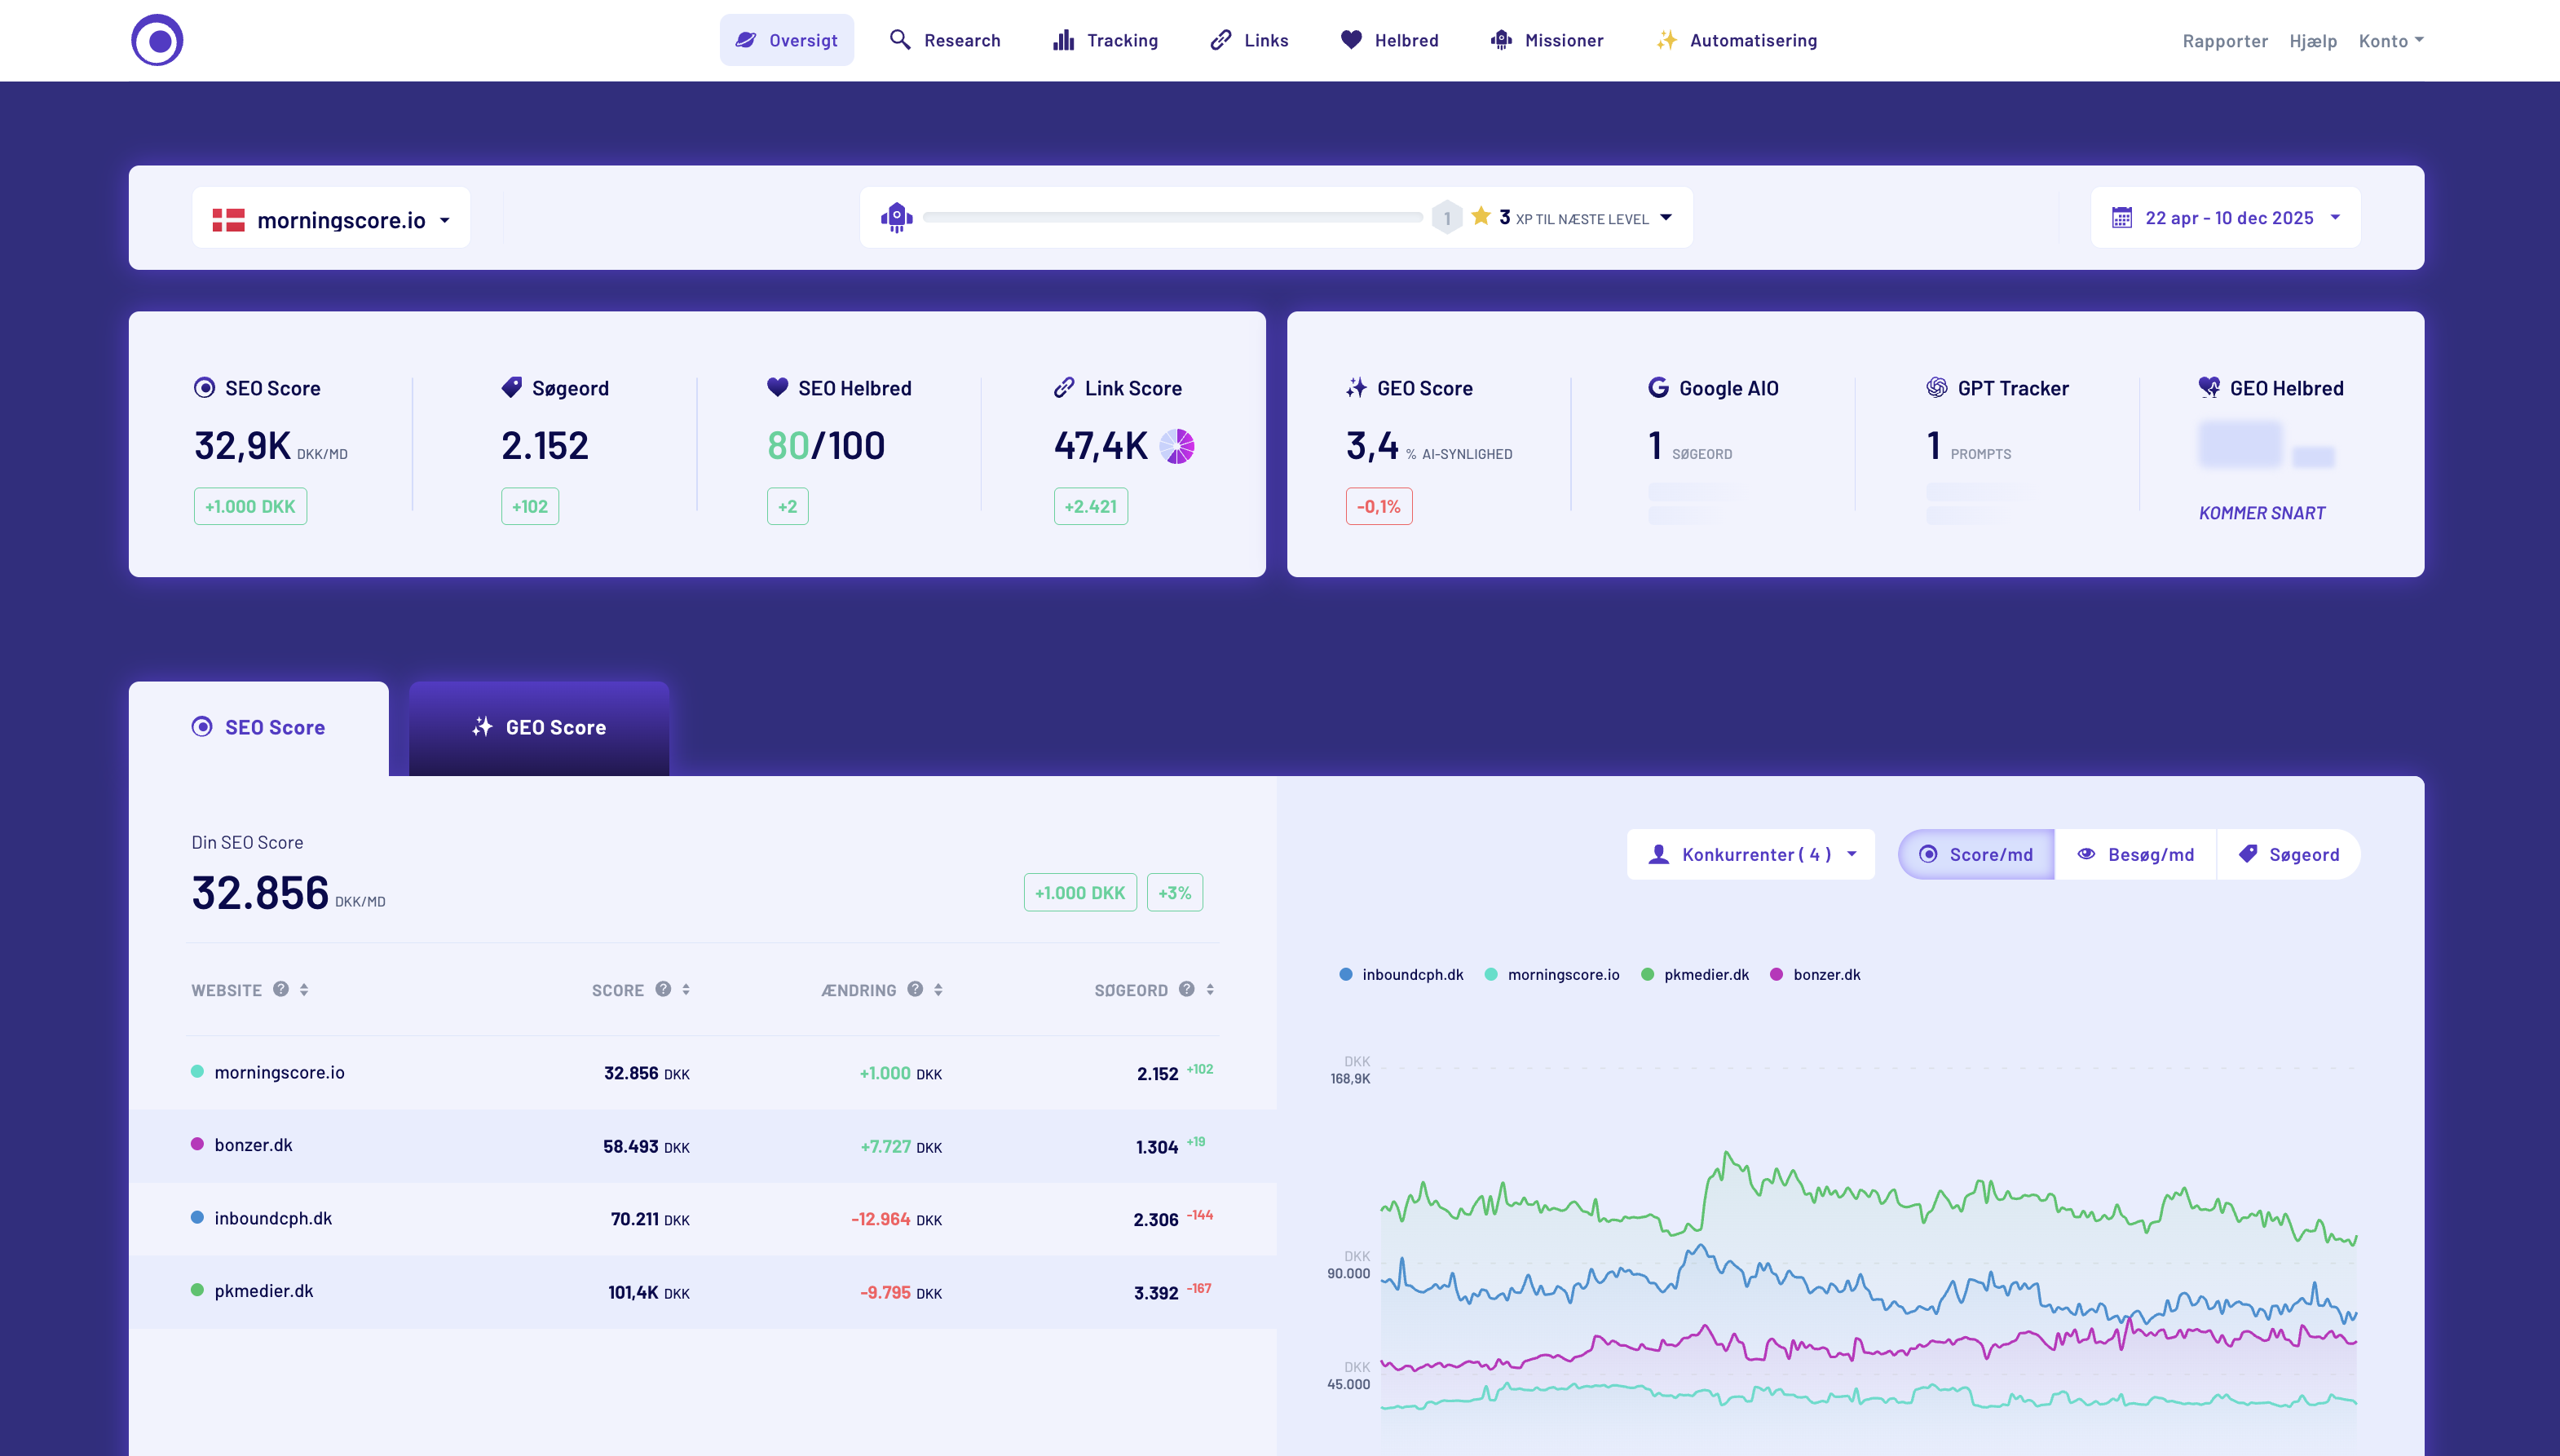
Task: Click the XP level progress bar
Action: pyautogui.click(x=1172, y=217)
